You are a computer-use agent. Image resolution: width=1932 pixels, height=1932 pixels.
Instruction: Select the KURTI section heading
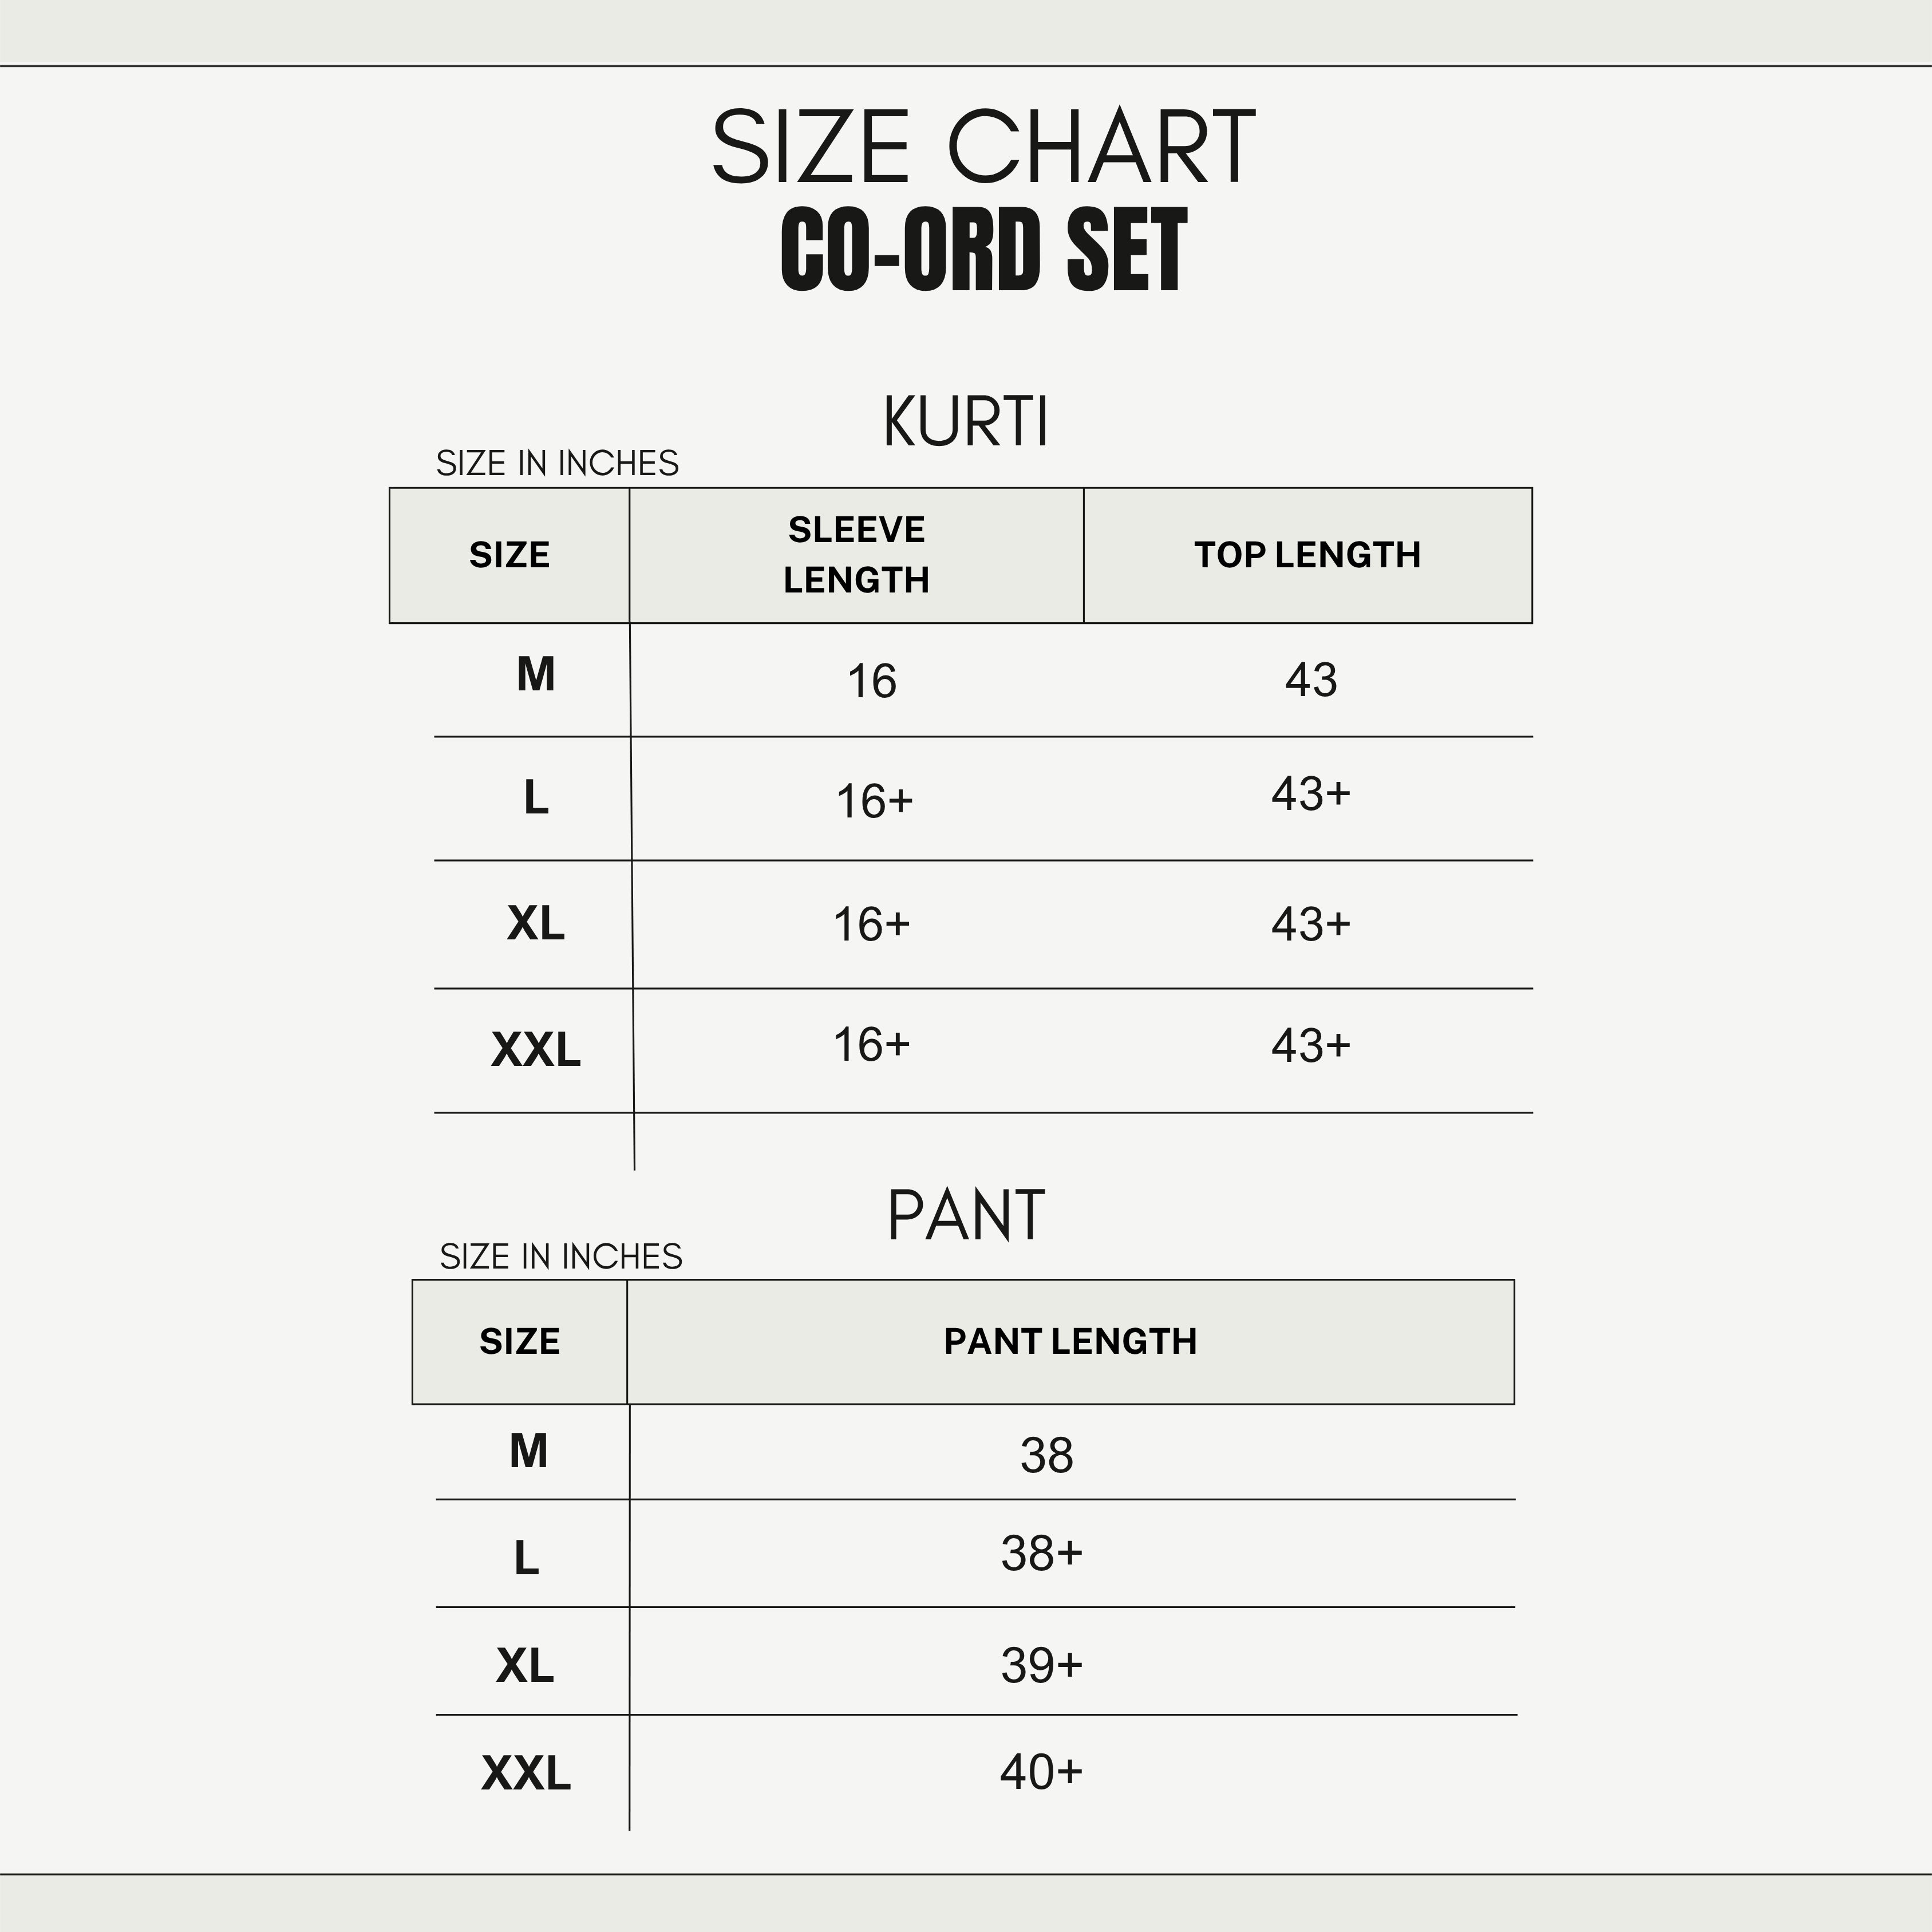coord(966,422)
